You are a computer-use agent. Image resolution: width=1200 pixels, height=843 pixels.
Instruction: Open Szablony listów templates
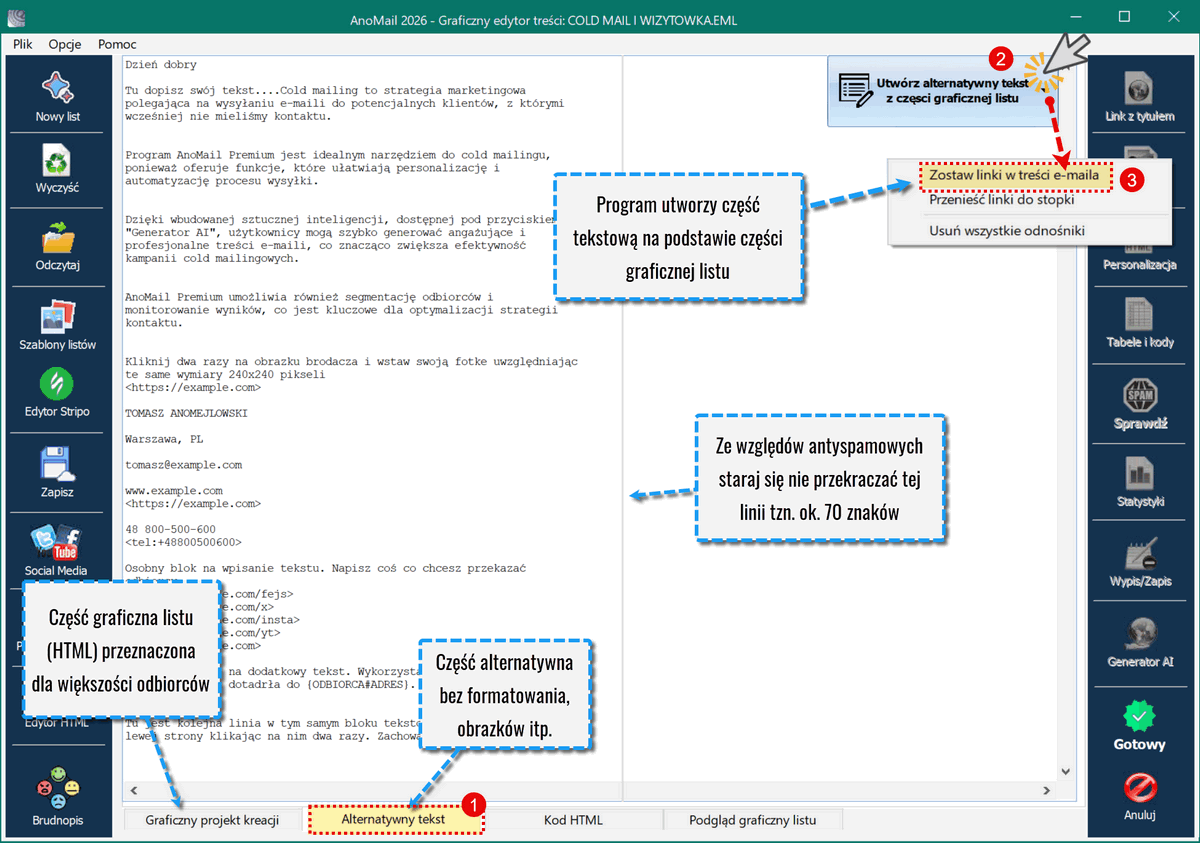57,316
